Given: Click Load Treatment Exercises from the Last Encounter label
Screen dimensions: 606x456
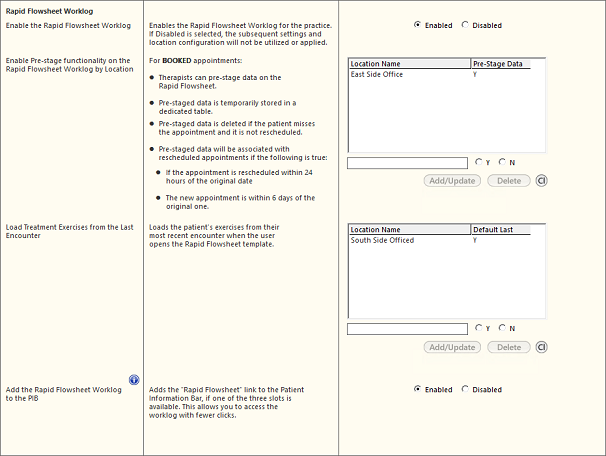Looking at the screenshot, I should pos(70,231).
